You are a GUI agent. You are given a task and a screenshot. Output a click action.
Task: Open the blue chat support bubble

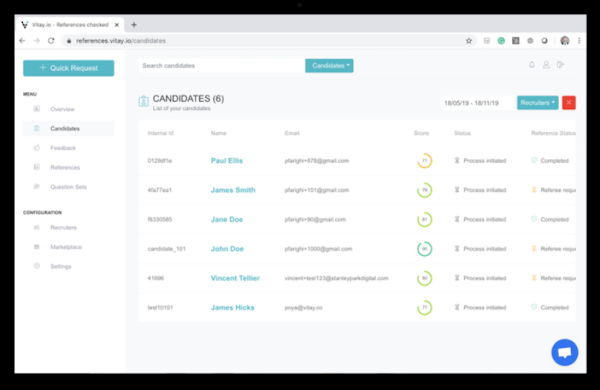click(x=564, y=352)
